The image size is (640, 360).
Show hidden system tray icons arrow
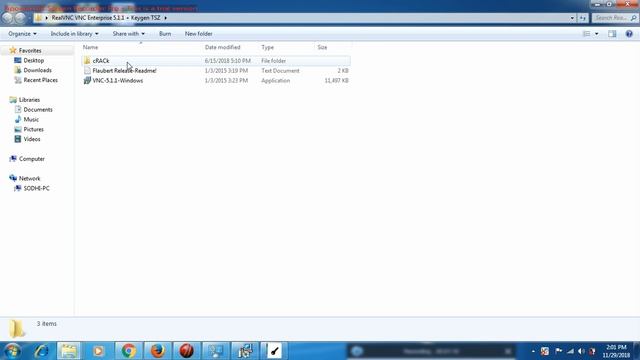point(533,351)
